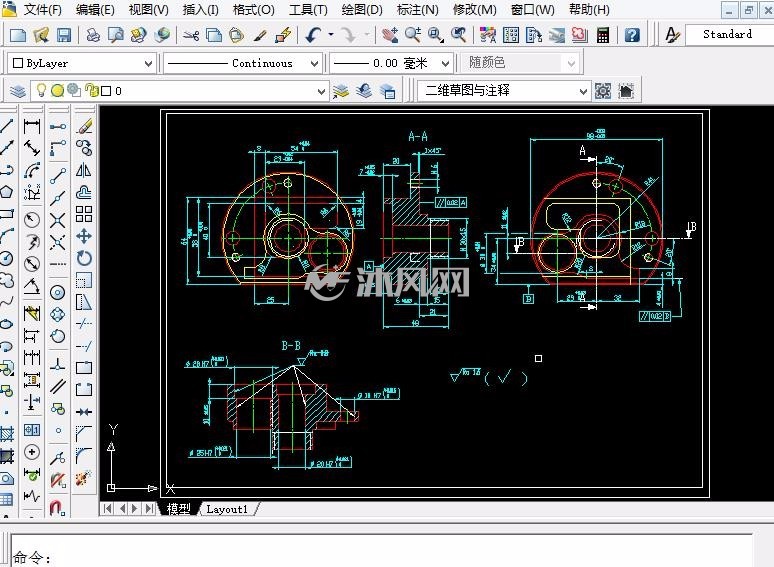Click the Undo arrow icon
The image size is (774, 567).
coord(313,35)
